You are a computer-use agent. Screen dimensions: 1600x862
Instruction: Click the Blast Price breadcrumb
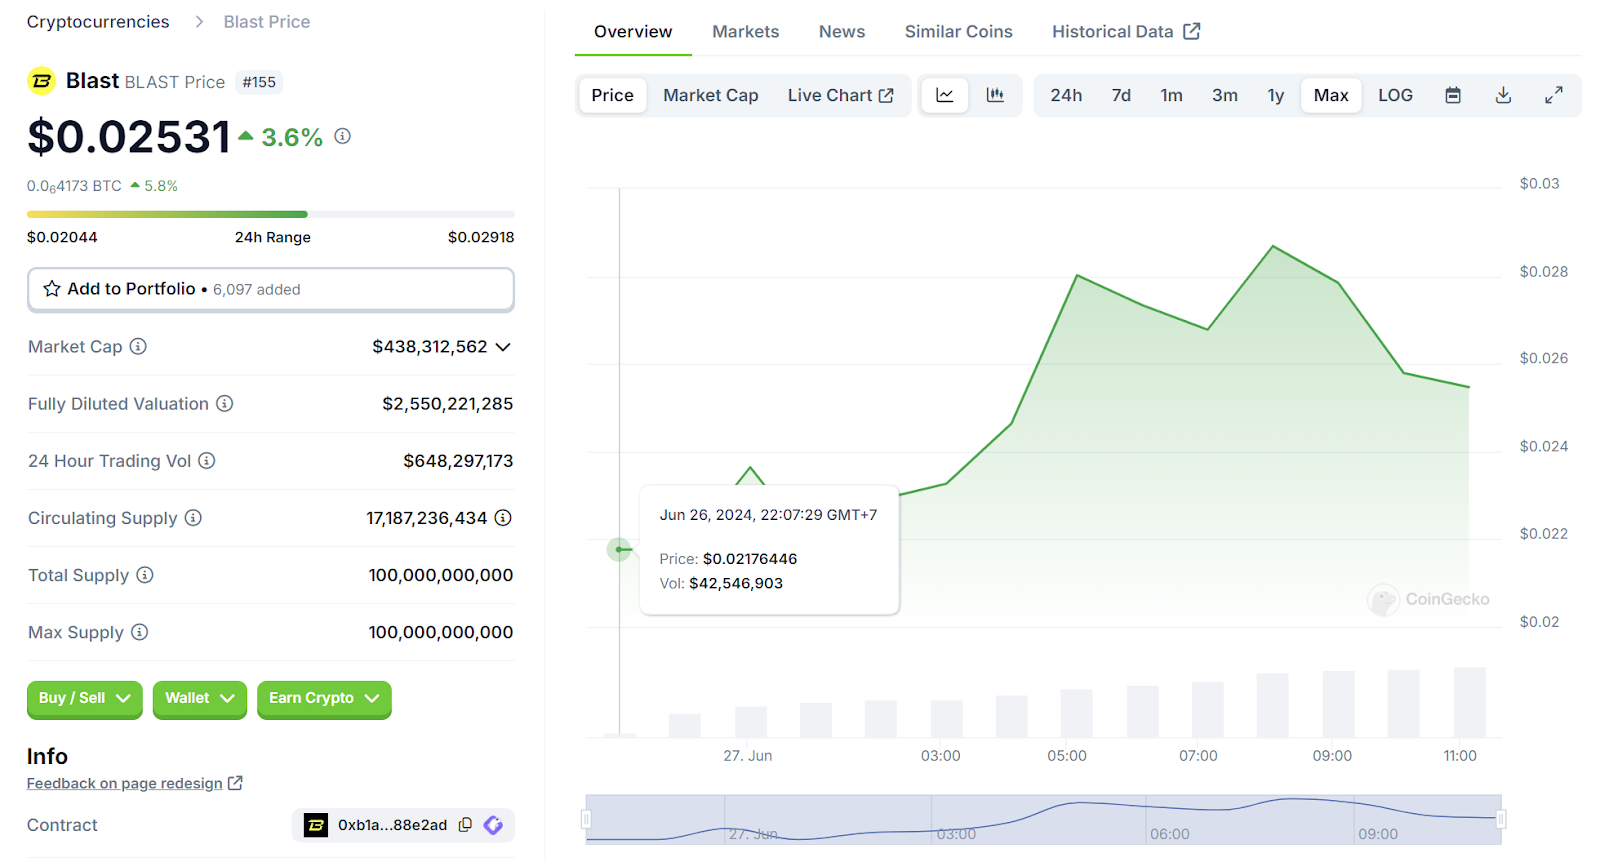[x=267, y=22]
